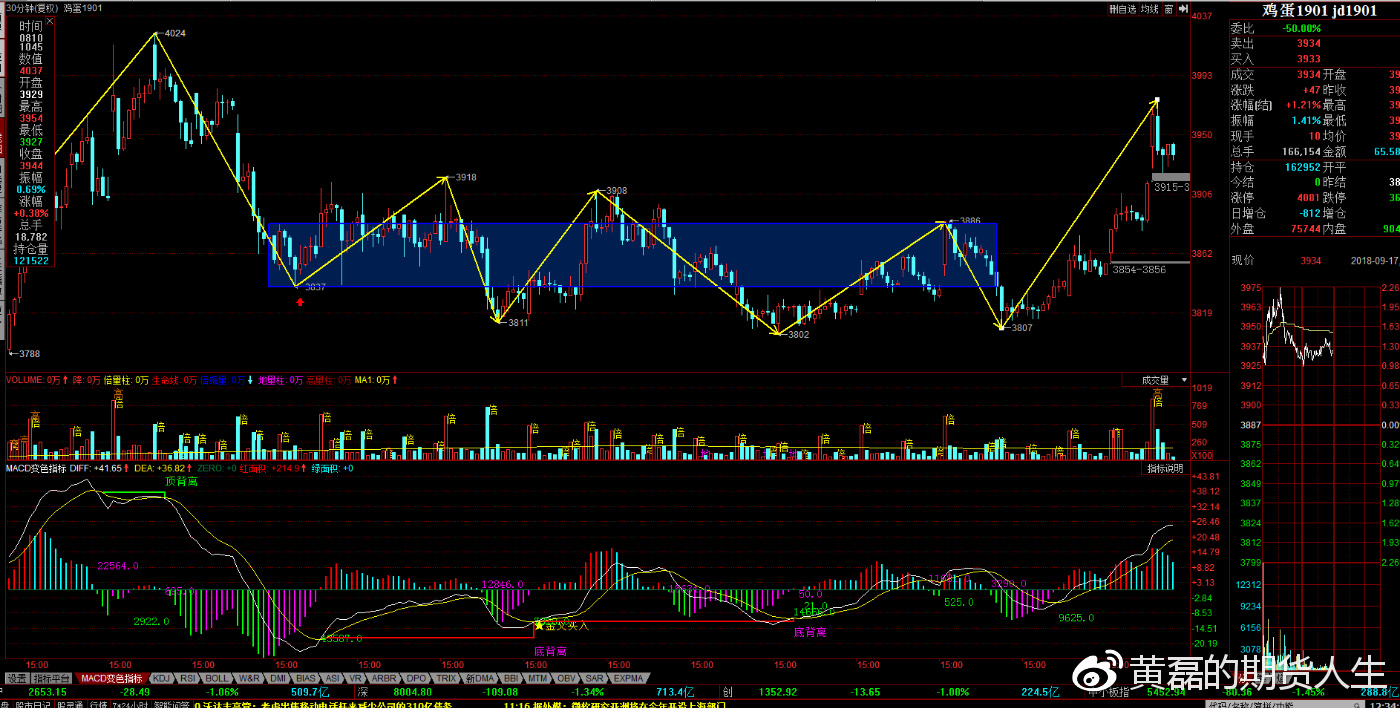Click the 3886 swing high label
This screenshot has height=708, width=1400.
(x=969, y=220)
